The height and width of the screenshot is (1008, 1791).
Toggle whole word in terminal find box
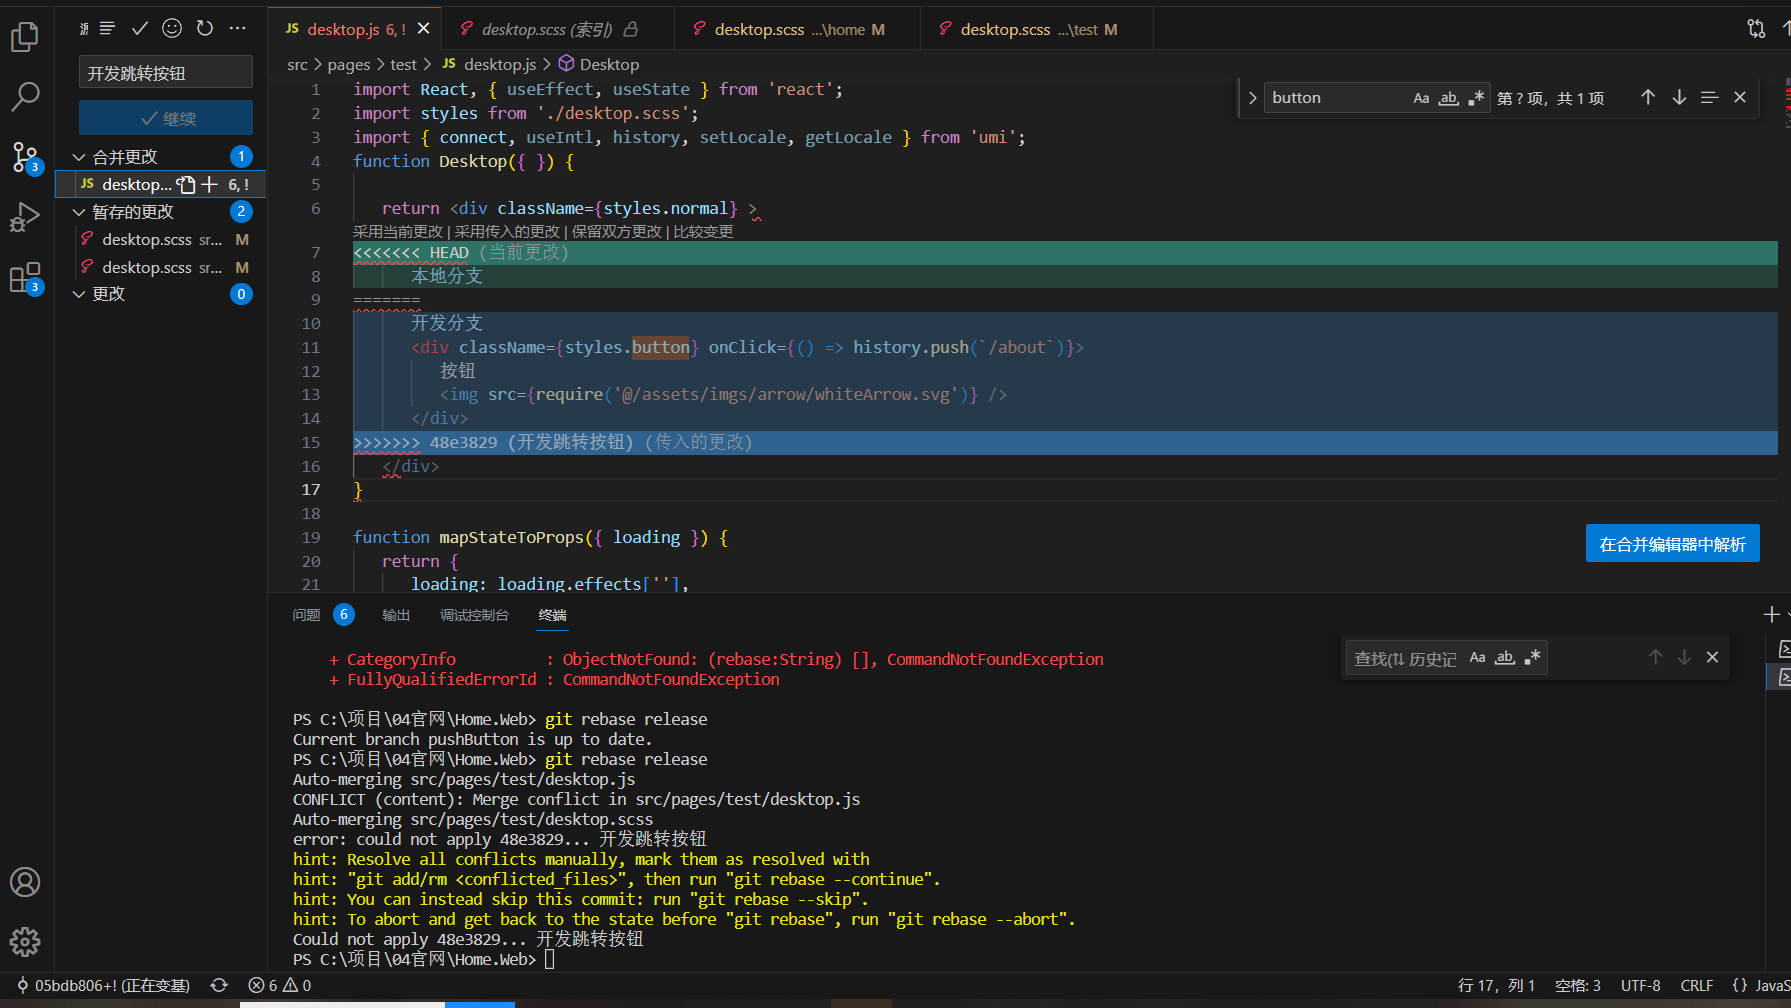[1504, 657]
